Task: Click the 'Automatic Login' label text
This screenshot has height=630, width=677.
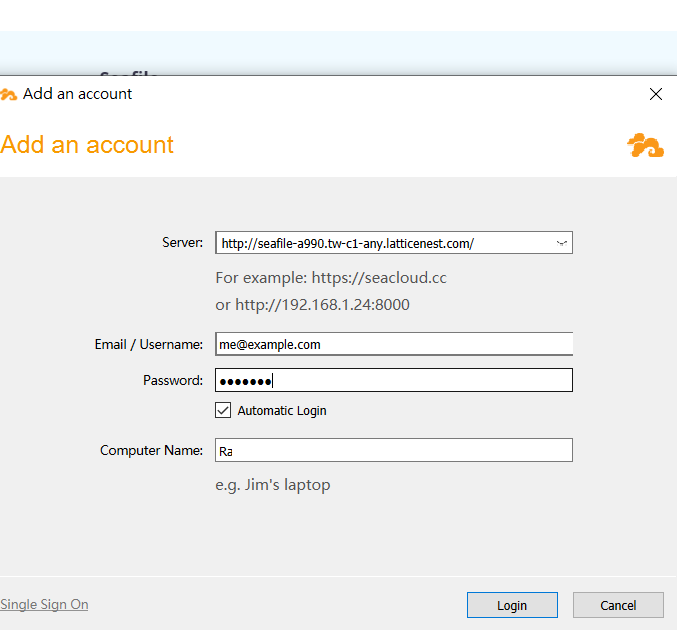Action: click(282, 410)
